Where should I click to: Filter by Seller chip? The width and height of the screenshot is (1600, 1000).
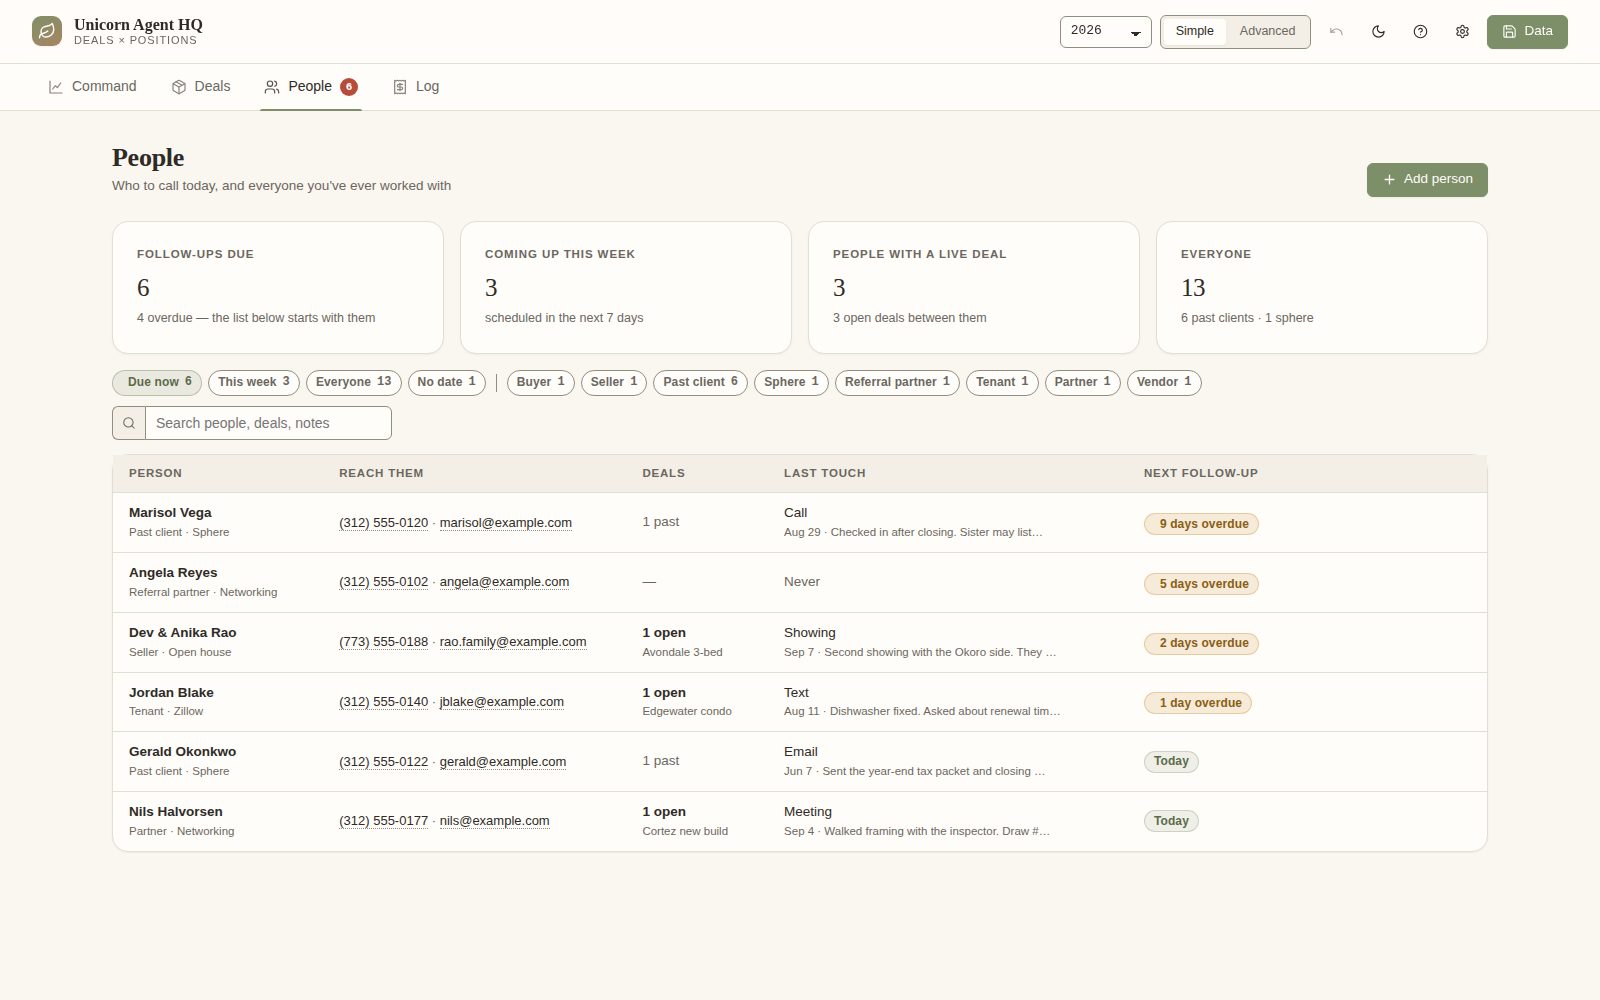click(614, 382)
